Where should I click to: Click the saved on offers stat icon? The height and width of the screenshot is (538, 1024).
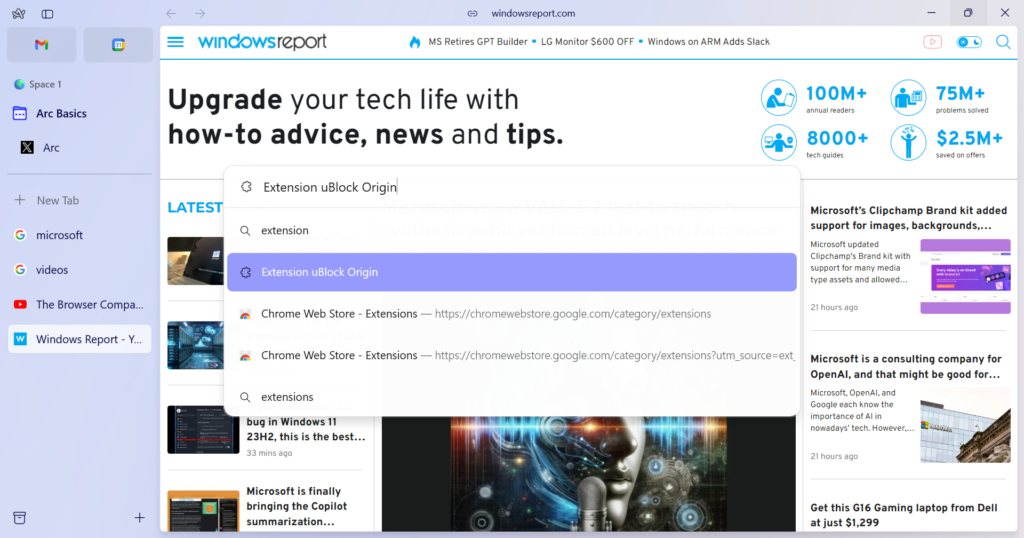[908, 142]
